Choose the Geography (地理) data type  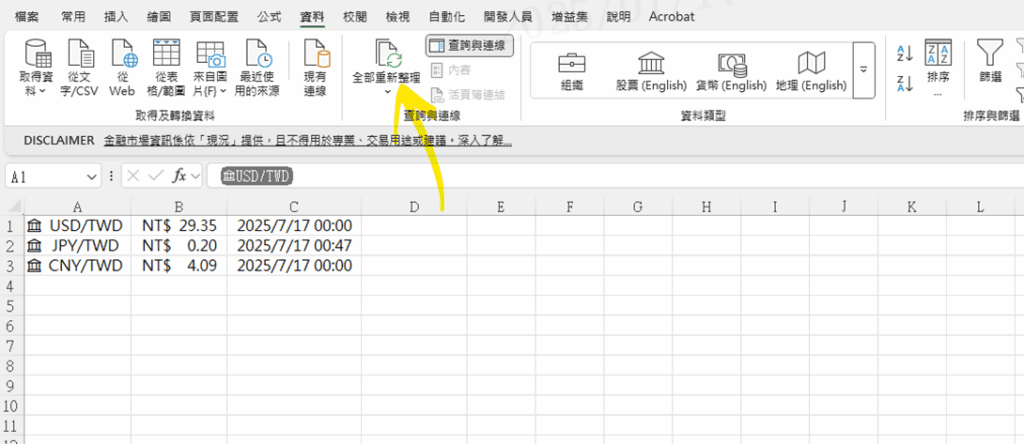[811, 69]
